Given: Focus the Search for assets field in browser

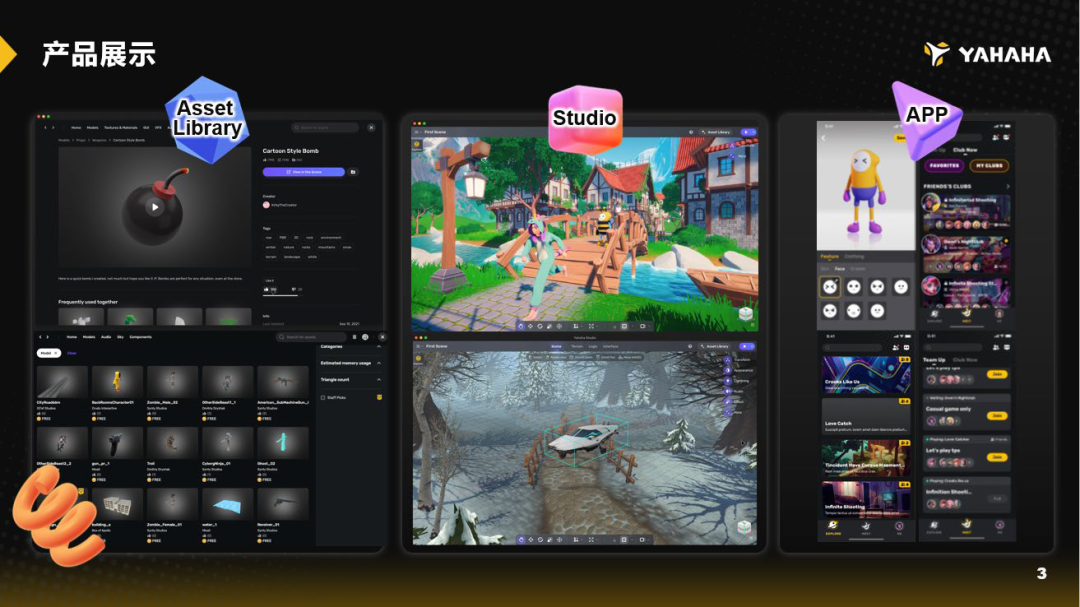Looking at the screenshot, I should coord(311,337).
